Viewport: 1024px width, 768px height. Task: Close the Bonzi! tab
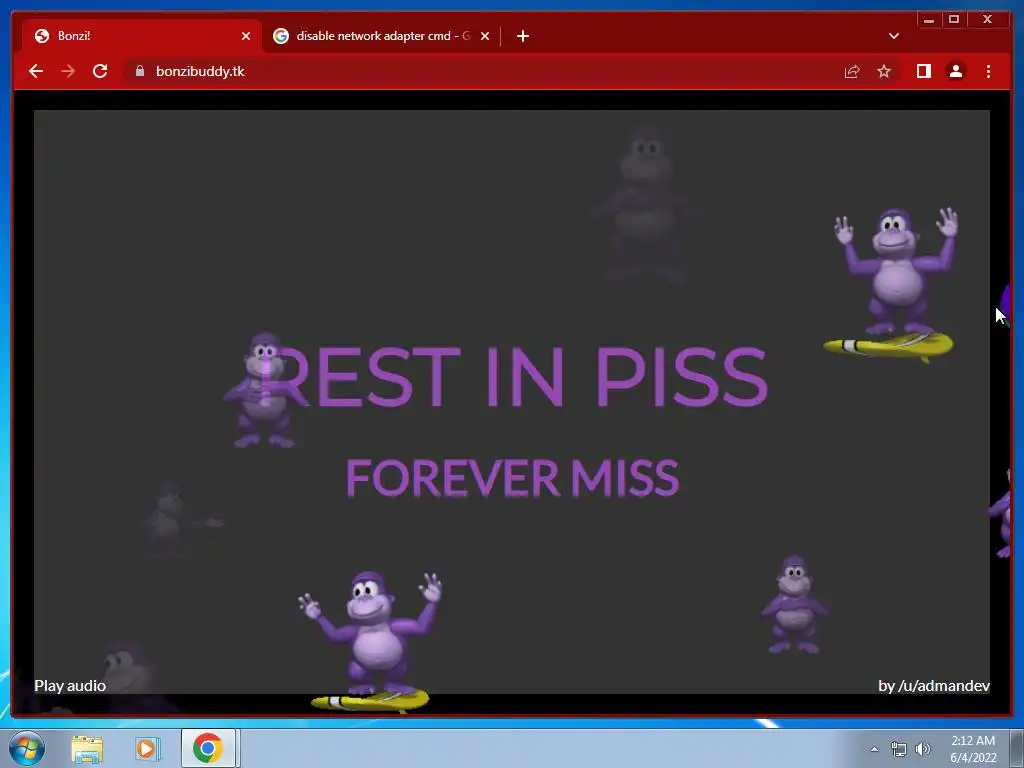pos(246,36)
